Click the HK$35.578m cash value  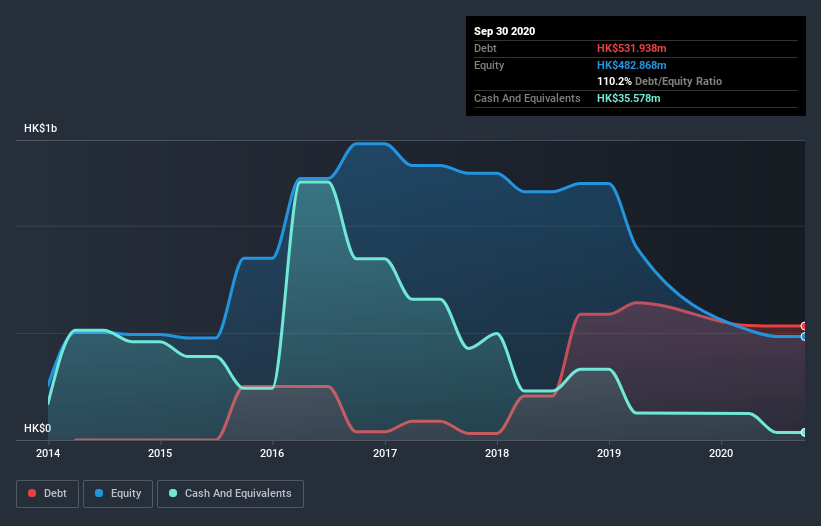pyautogui.click(x=628, y=98)
